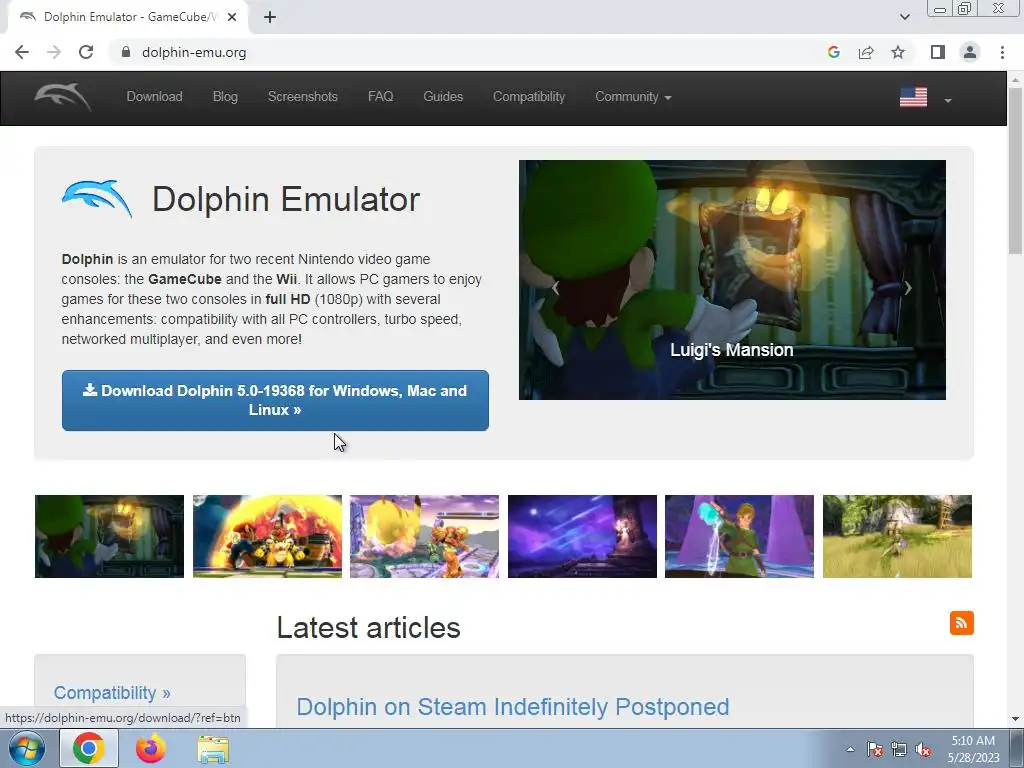Open the Luigi's Mansion carousel image
The image size is (1024, 768).
(x=732, y=280)
